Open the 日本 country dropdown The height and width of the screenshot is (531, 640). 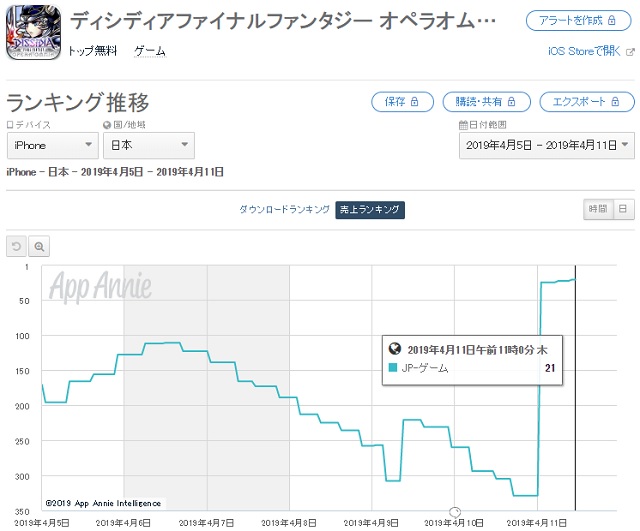pos(149,145)
